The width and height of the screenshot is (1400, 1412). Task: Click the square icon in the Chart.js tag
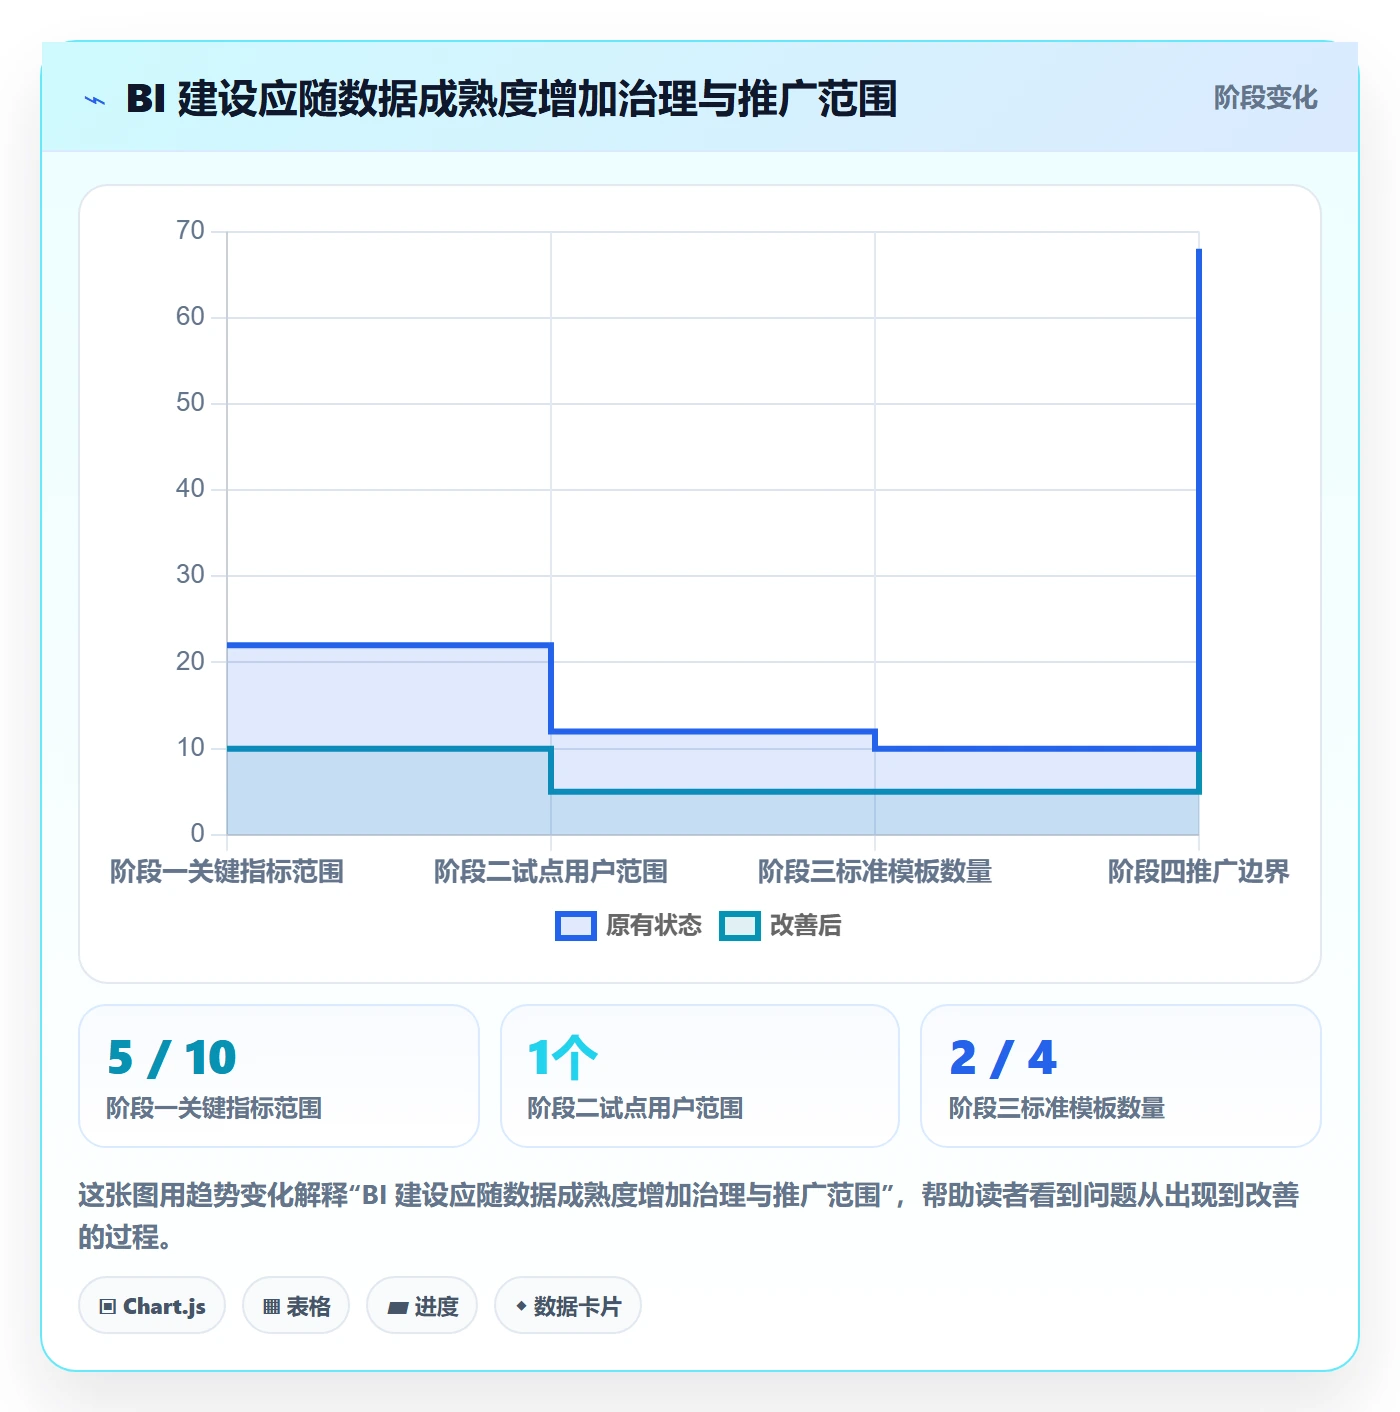pyautogui.click(x=108, y=1307)
